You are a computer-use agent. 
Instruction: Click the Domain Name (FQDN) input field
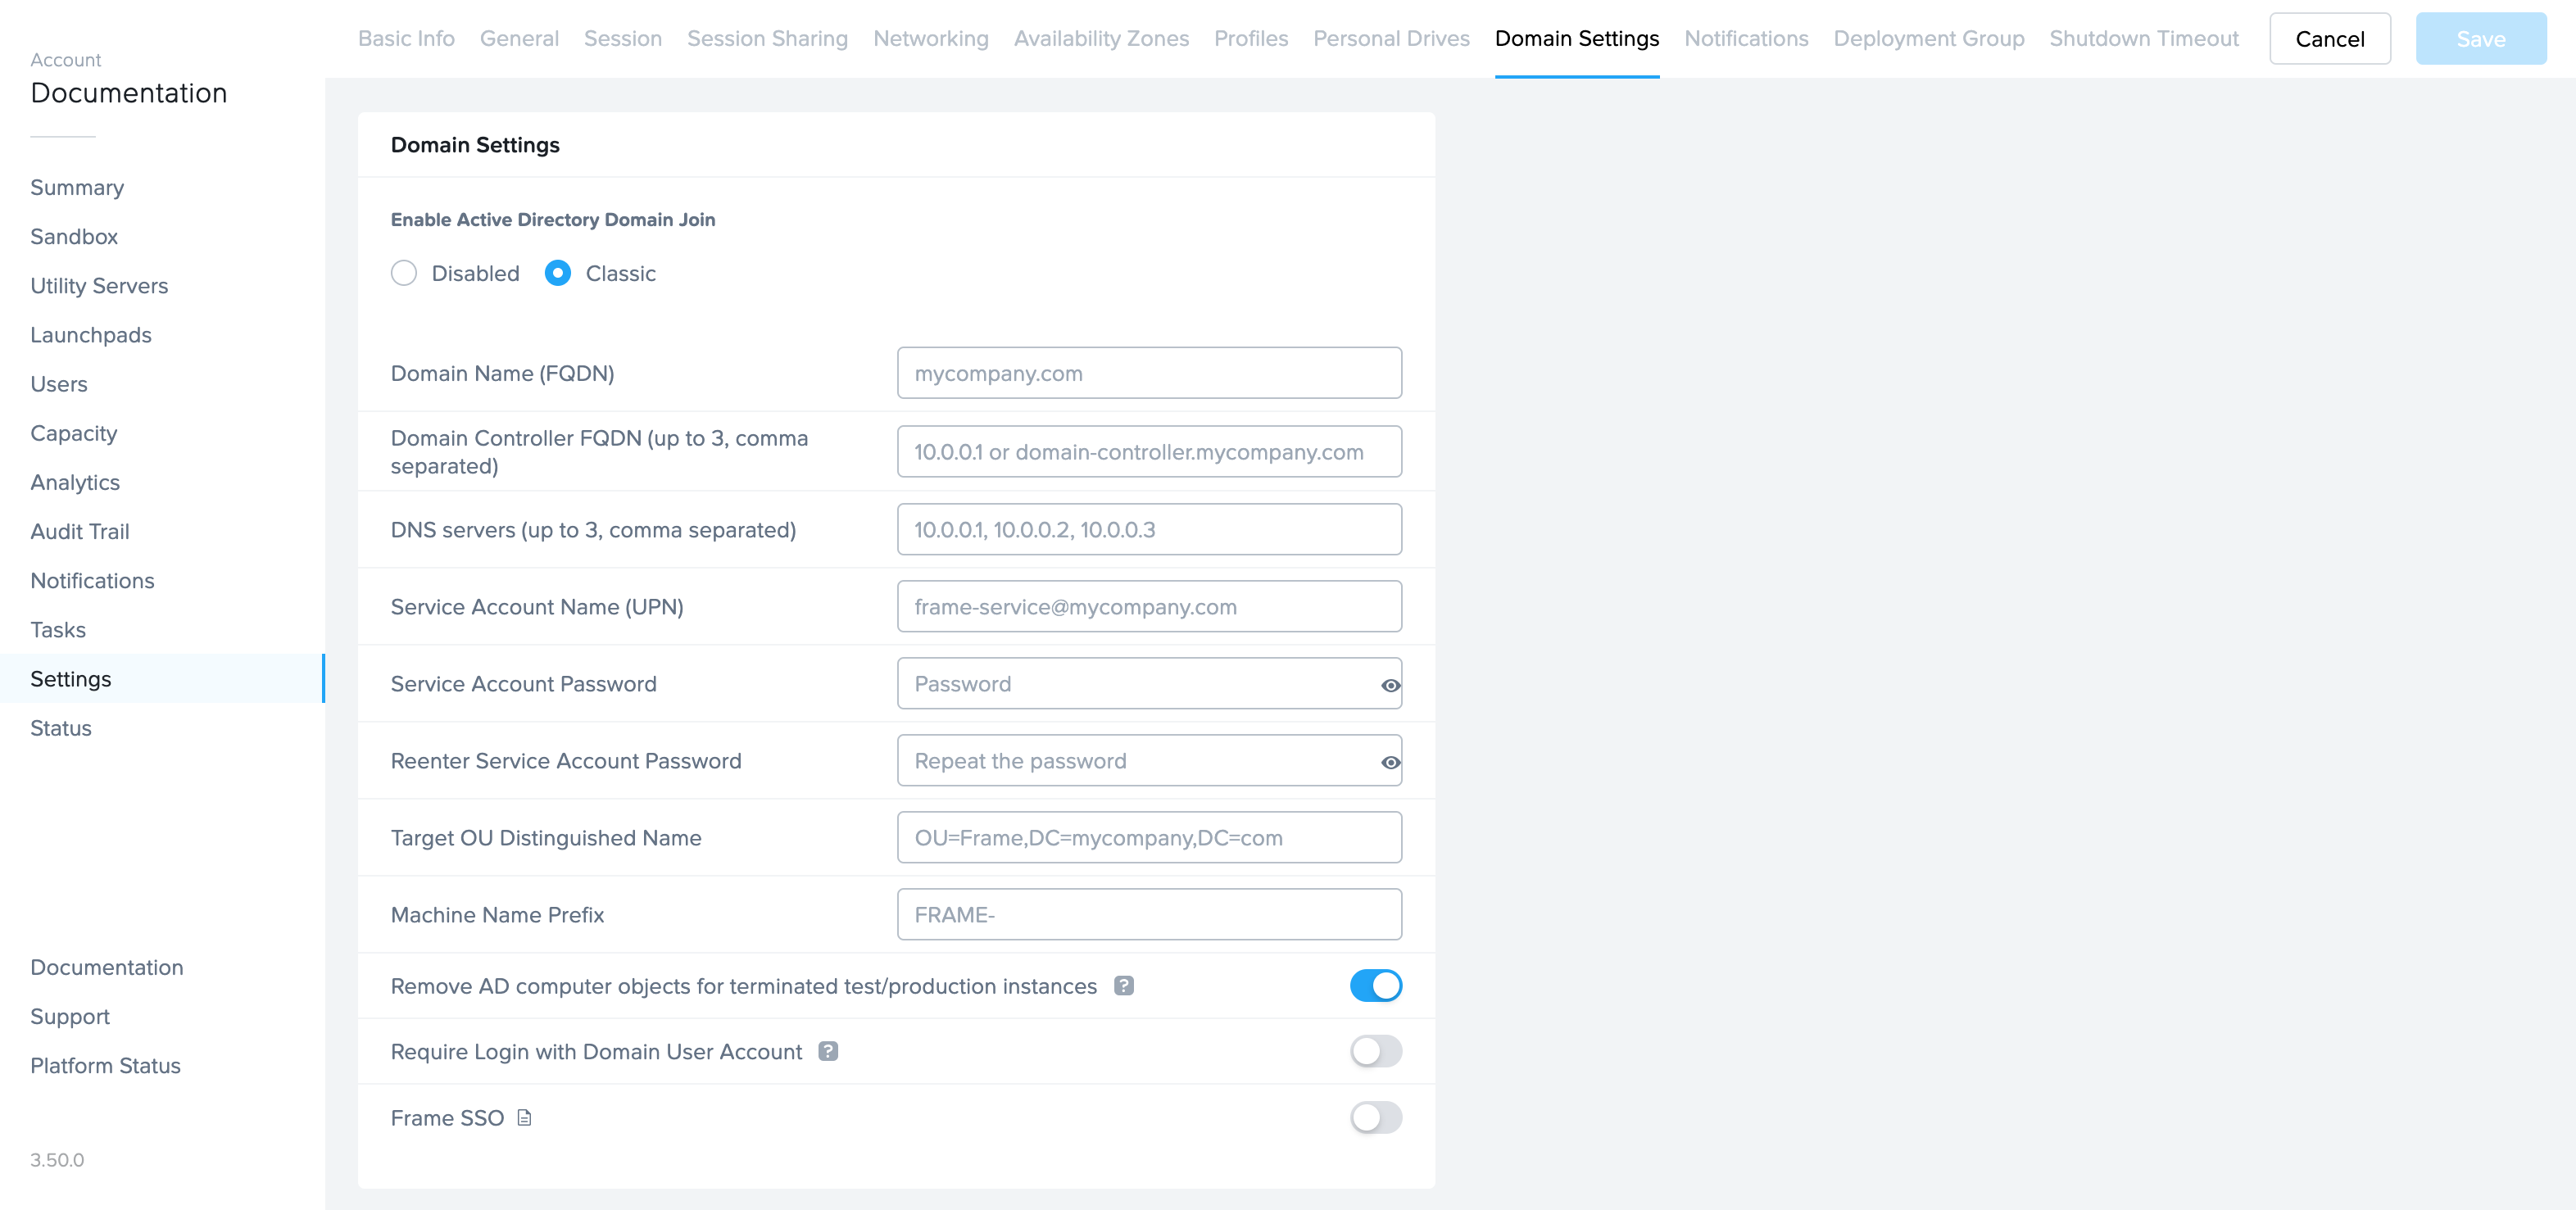click(x=1148, y=373)
